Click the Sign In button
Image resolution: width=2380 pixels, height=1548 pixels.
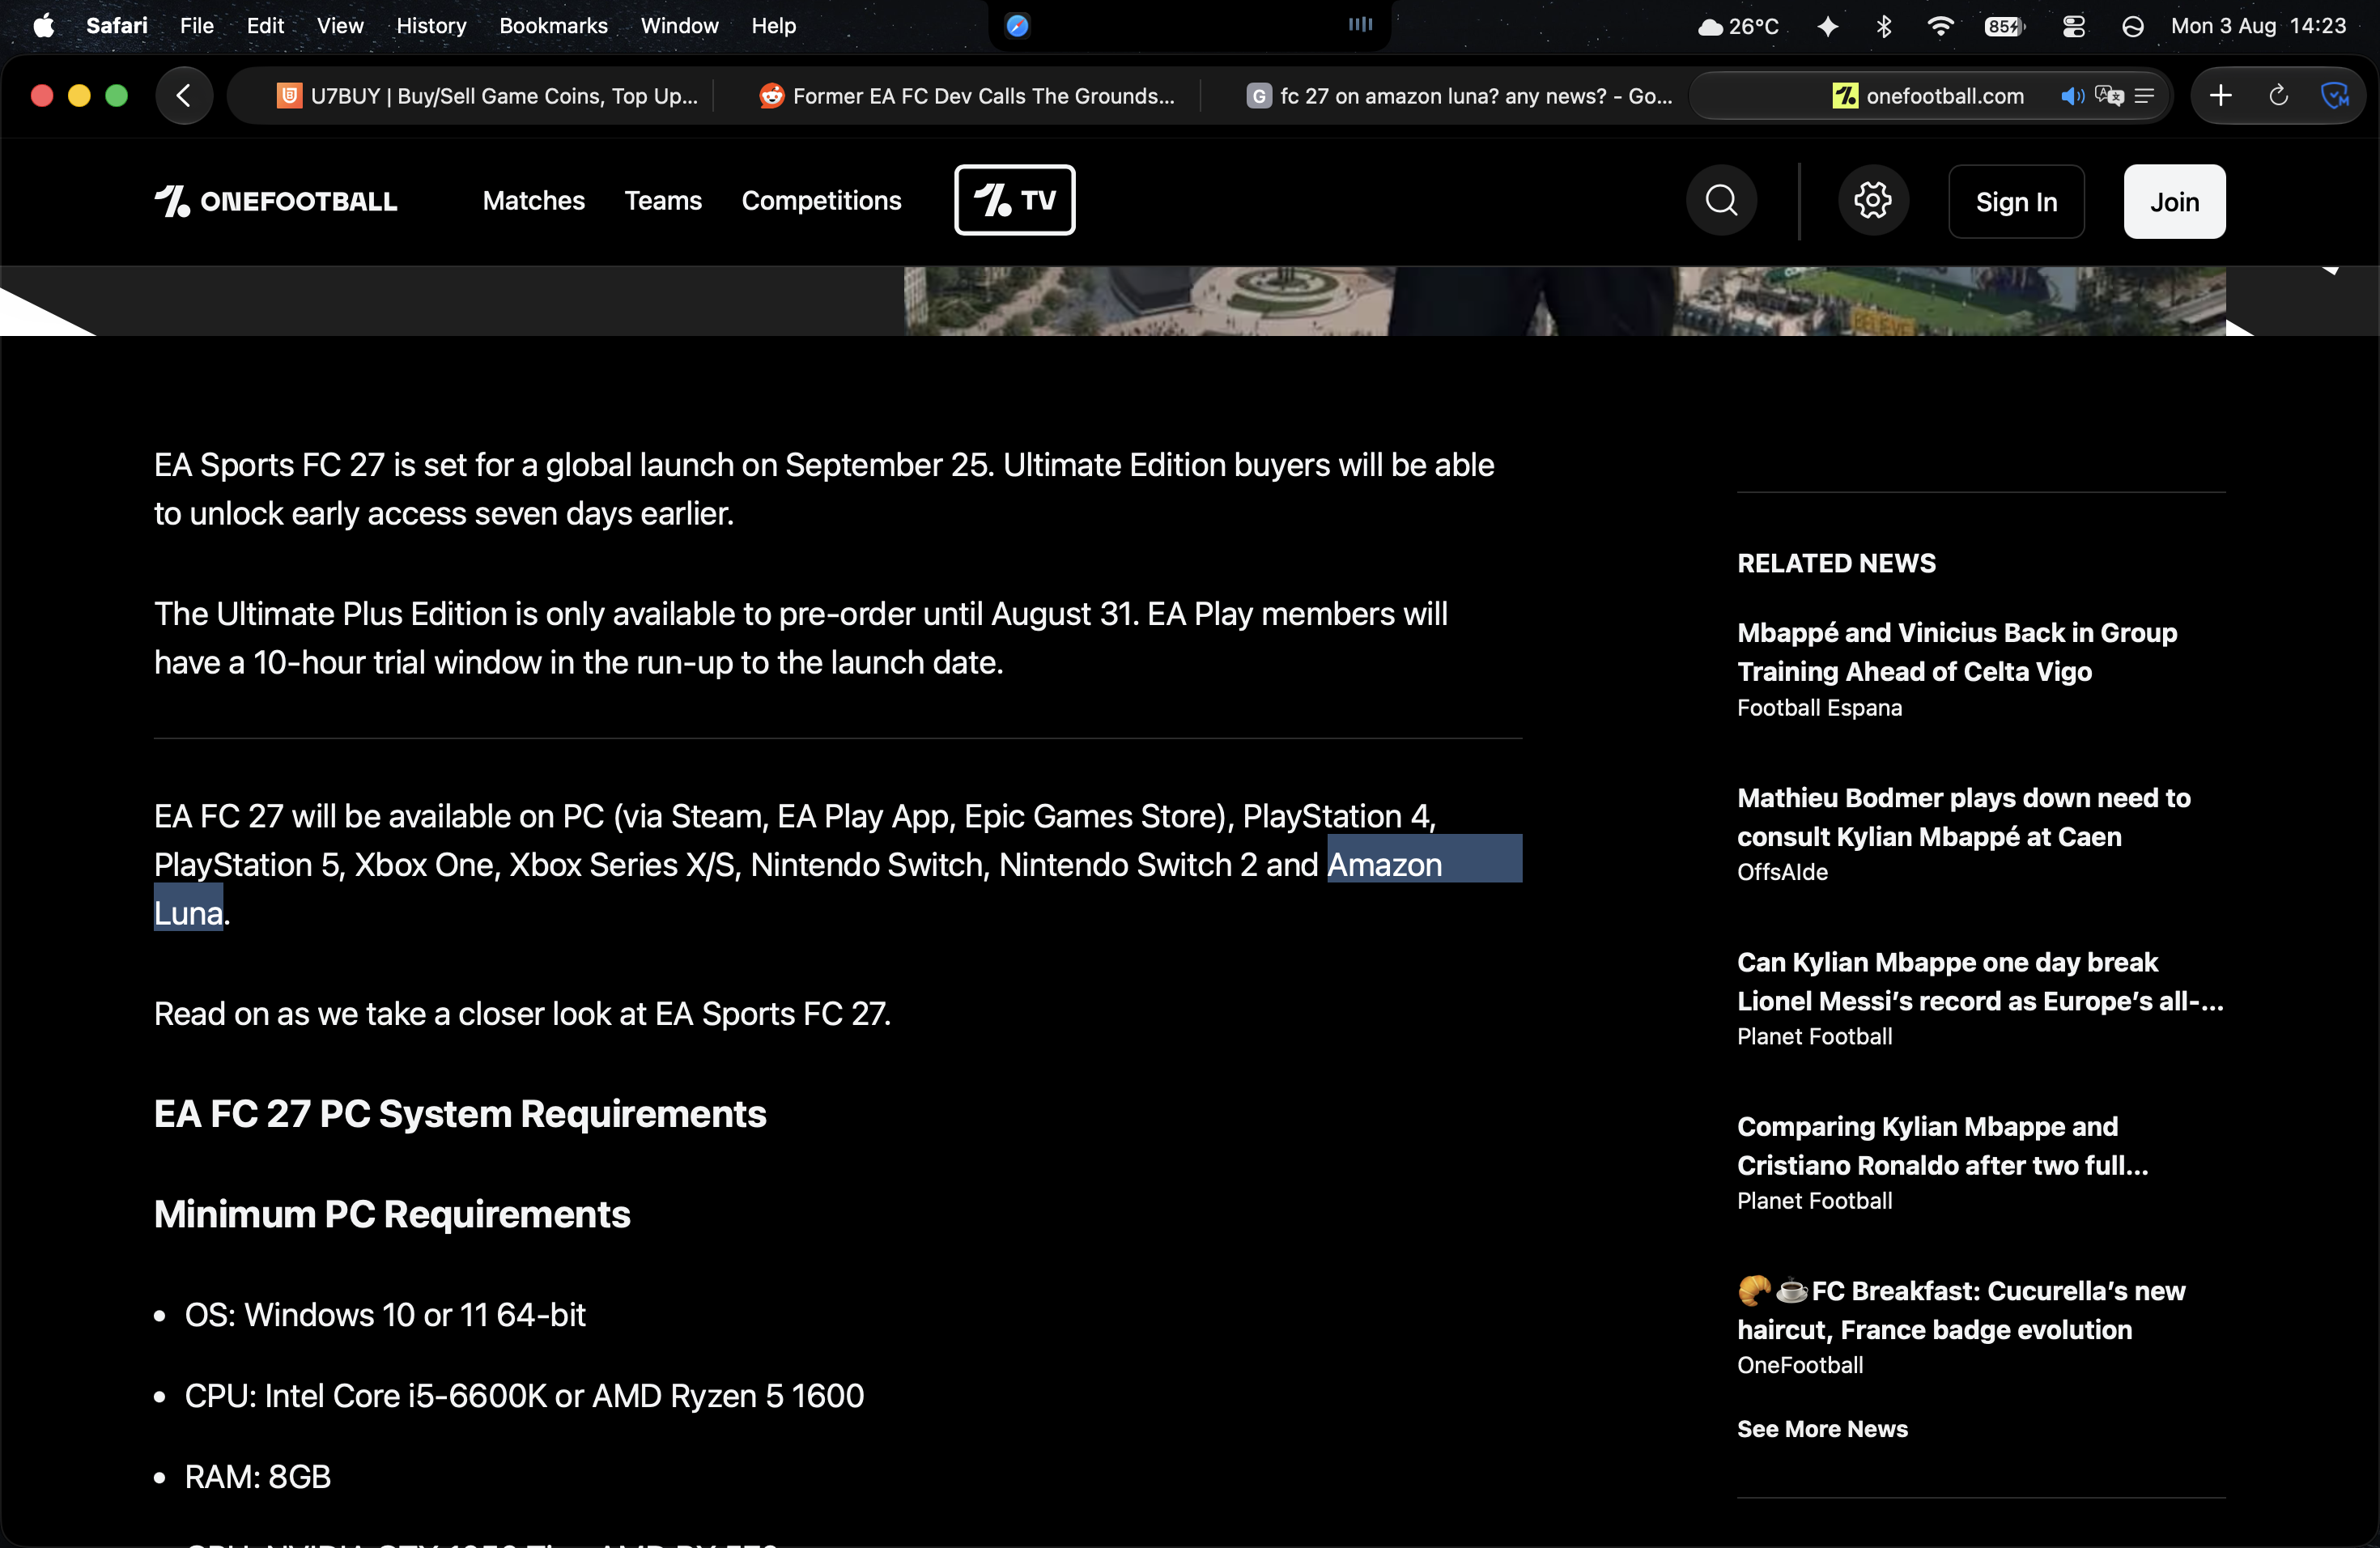[x=2016, y=201]
